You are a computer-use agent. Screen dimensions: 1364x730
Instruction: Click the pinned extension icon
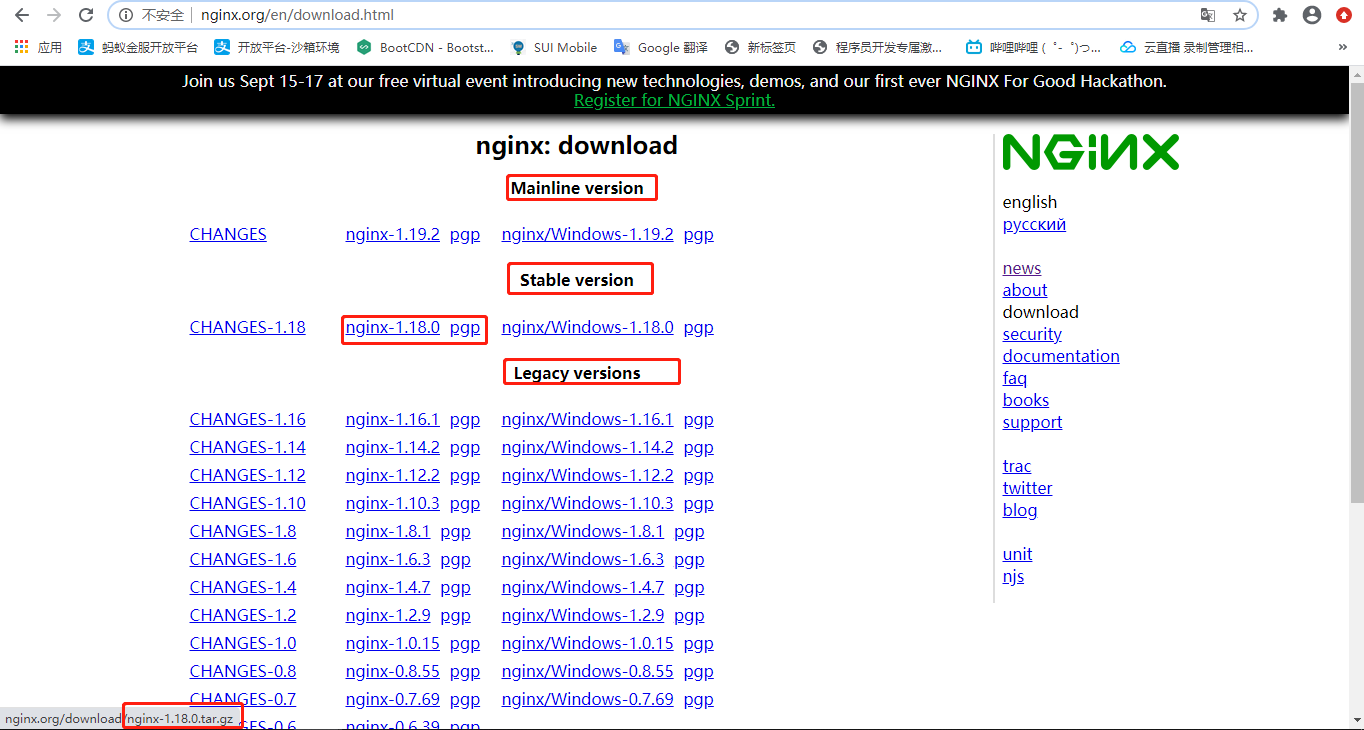tap(1280, 15)
